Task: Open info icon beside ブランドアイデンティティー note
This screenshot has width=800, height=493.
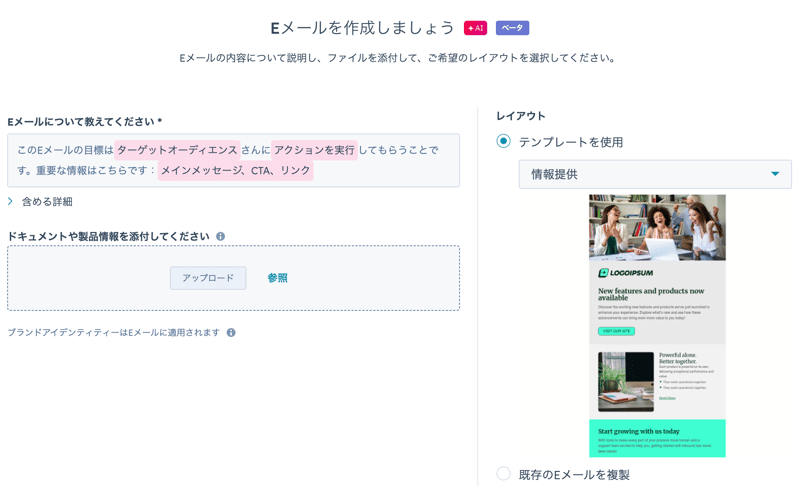Action: point(231,333)
